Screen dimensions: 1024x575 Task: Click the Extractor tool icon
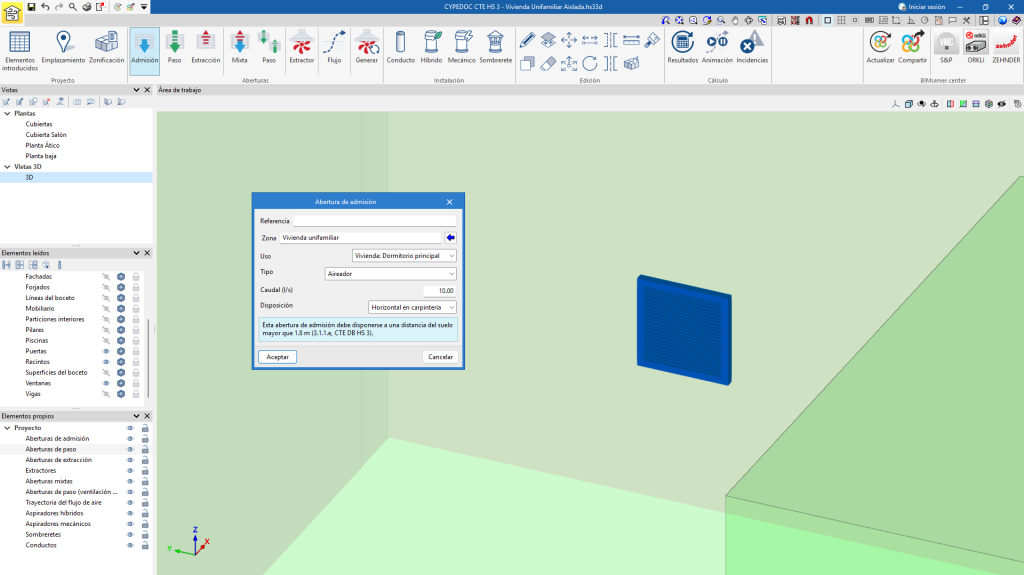pyautogui.click(x=301, y=49)
